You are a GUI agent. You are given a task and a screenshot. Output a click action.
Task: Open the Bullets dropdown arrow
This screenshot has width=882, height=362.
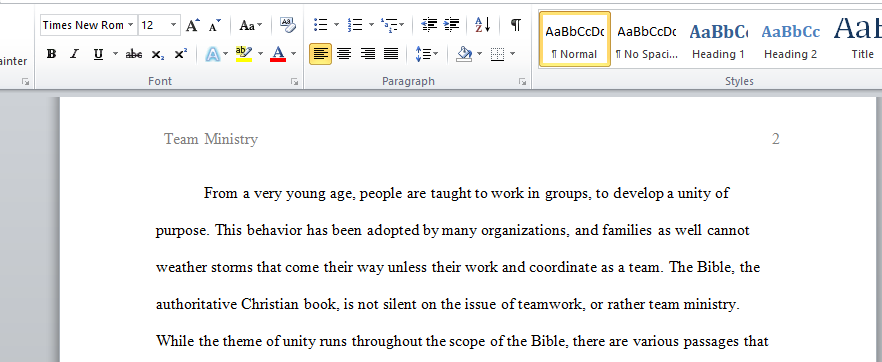[336, 25]
